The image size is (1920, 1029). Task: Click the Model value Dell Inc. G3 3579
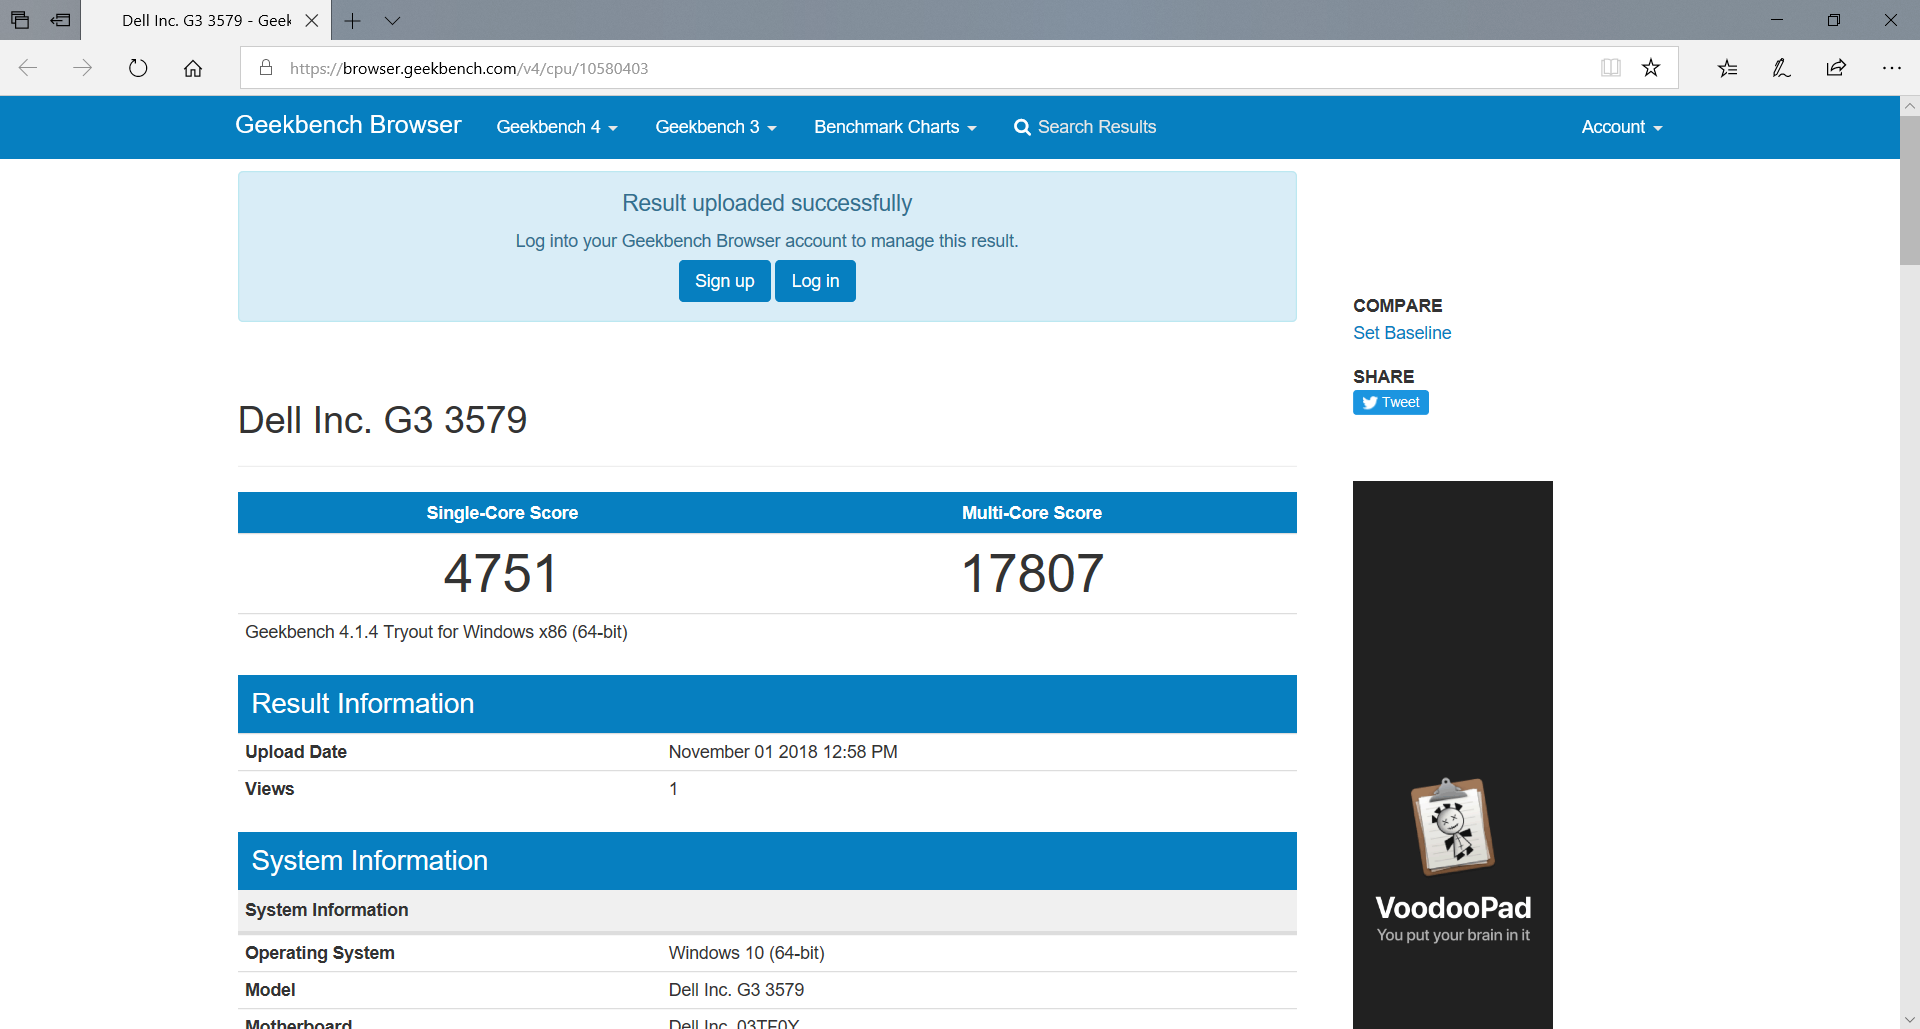(x=736, y=990)
